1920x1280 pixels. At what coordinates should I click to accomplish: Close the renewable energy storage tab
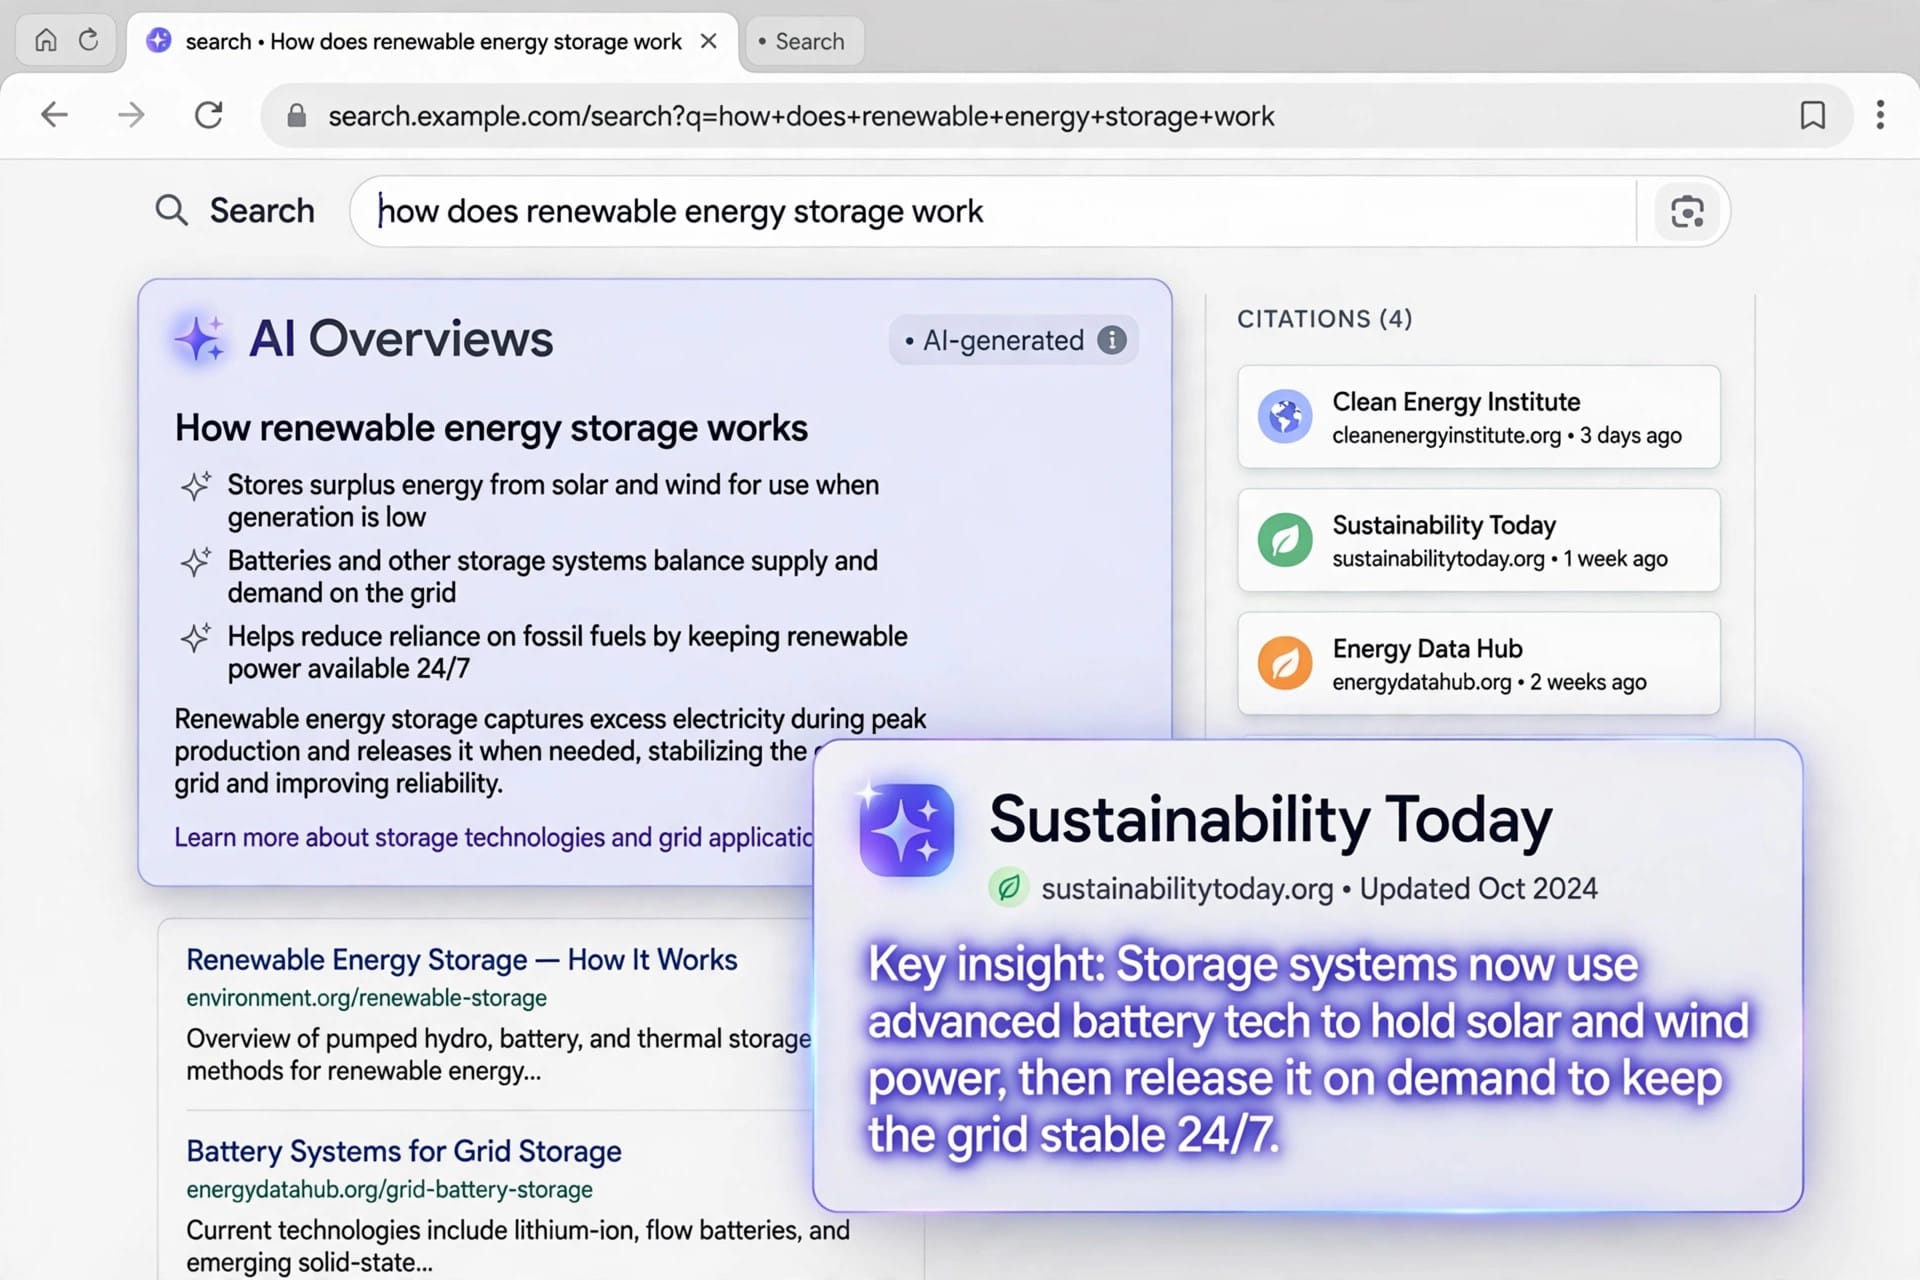708,41
